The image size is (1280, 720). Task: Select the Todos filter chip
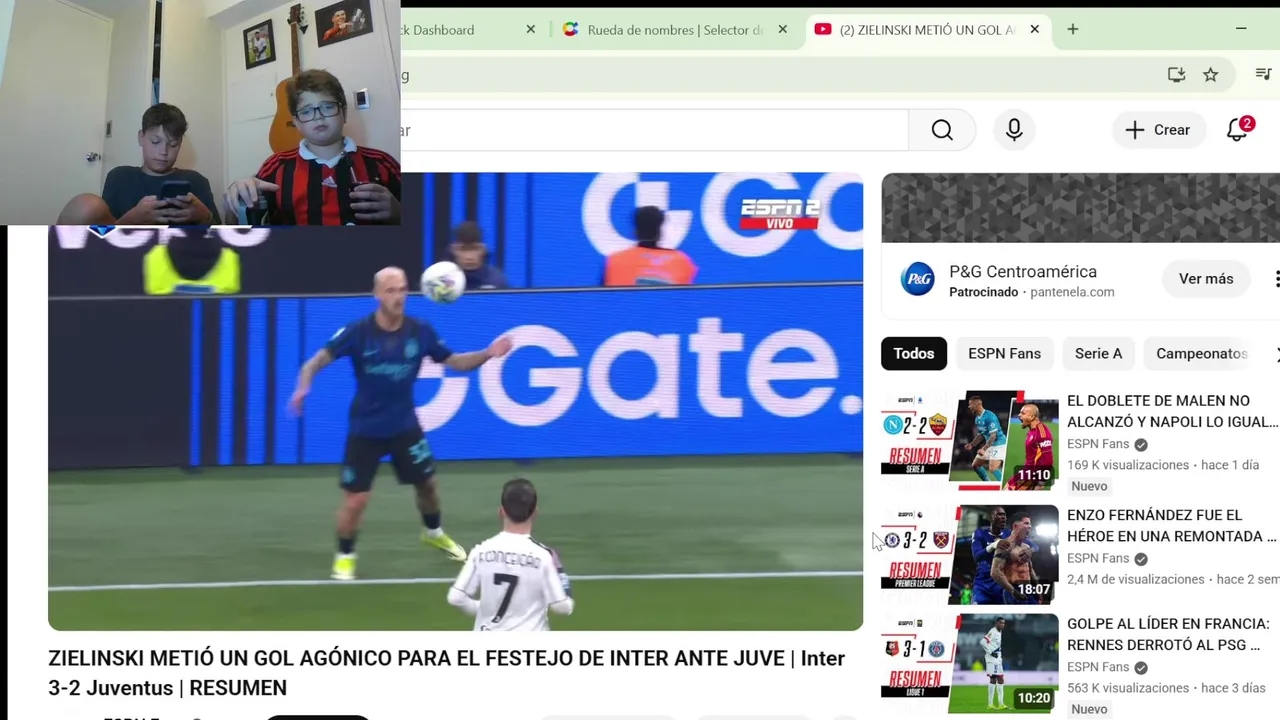pos(914,354)
